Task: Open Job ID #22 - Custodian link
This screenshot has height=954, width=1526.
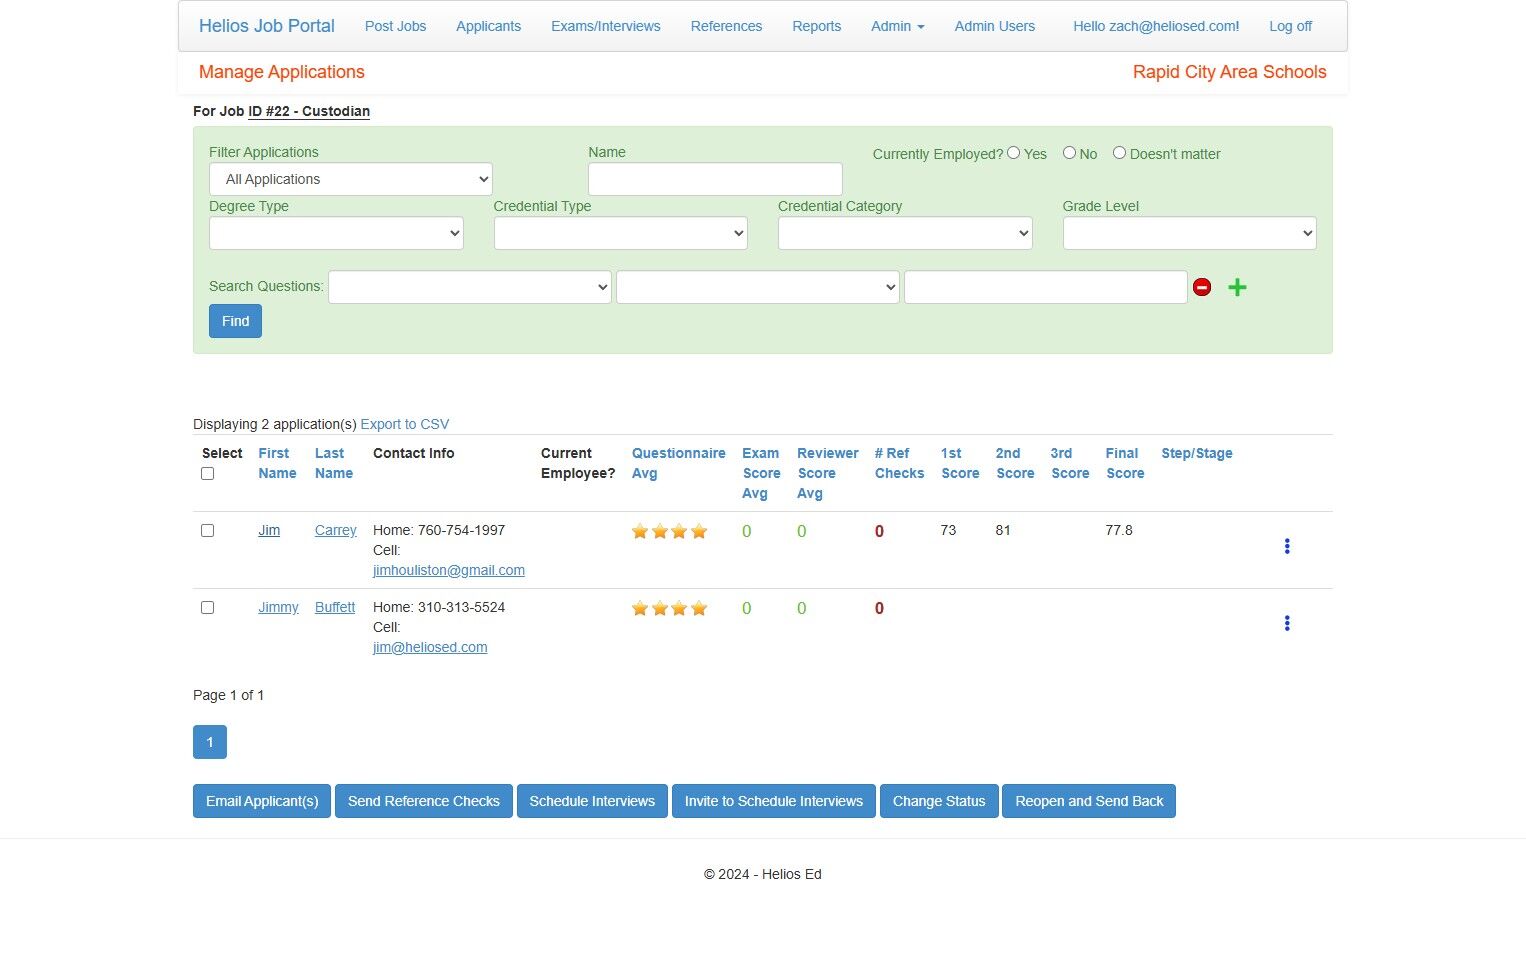Action: click(x=309, y=111)
